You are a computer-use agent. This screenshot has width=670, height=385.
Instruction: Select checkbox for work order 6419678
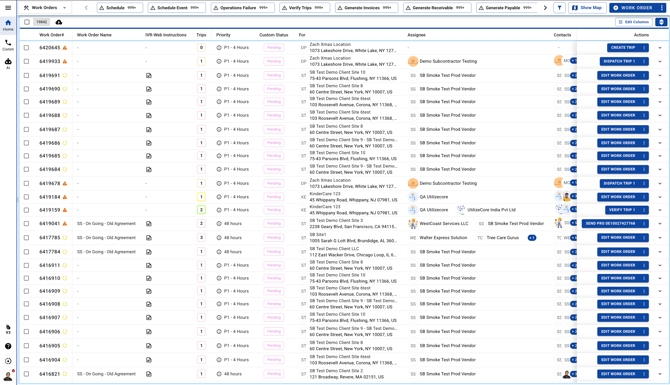coord(26,184)
